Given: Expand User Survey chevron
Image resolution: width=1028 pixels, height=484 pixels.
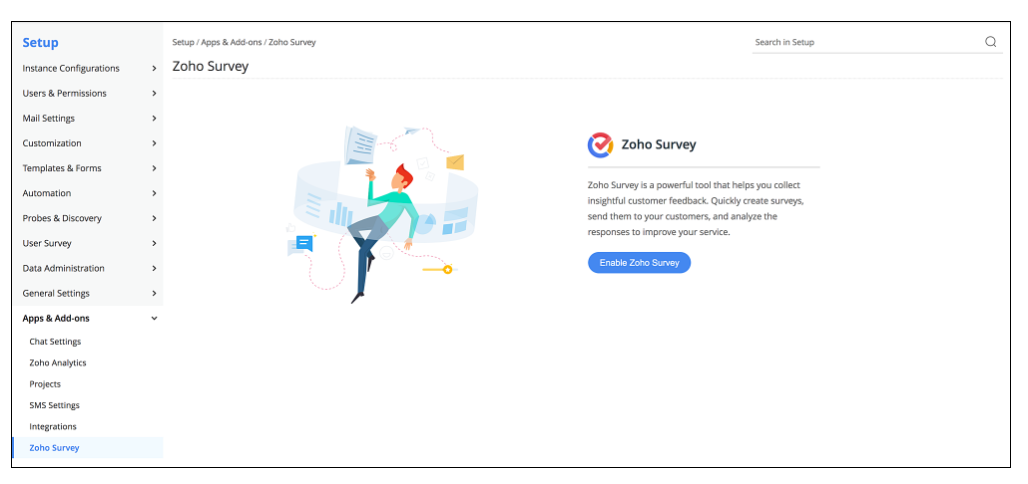Looking at the screenshot, I should (154, 243).
